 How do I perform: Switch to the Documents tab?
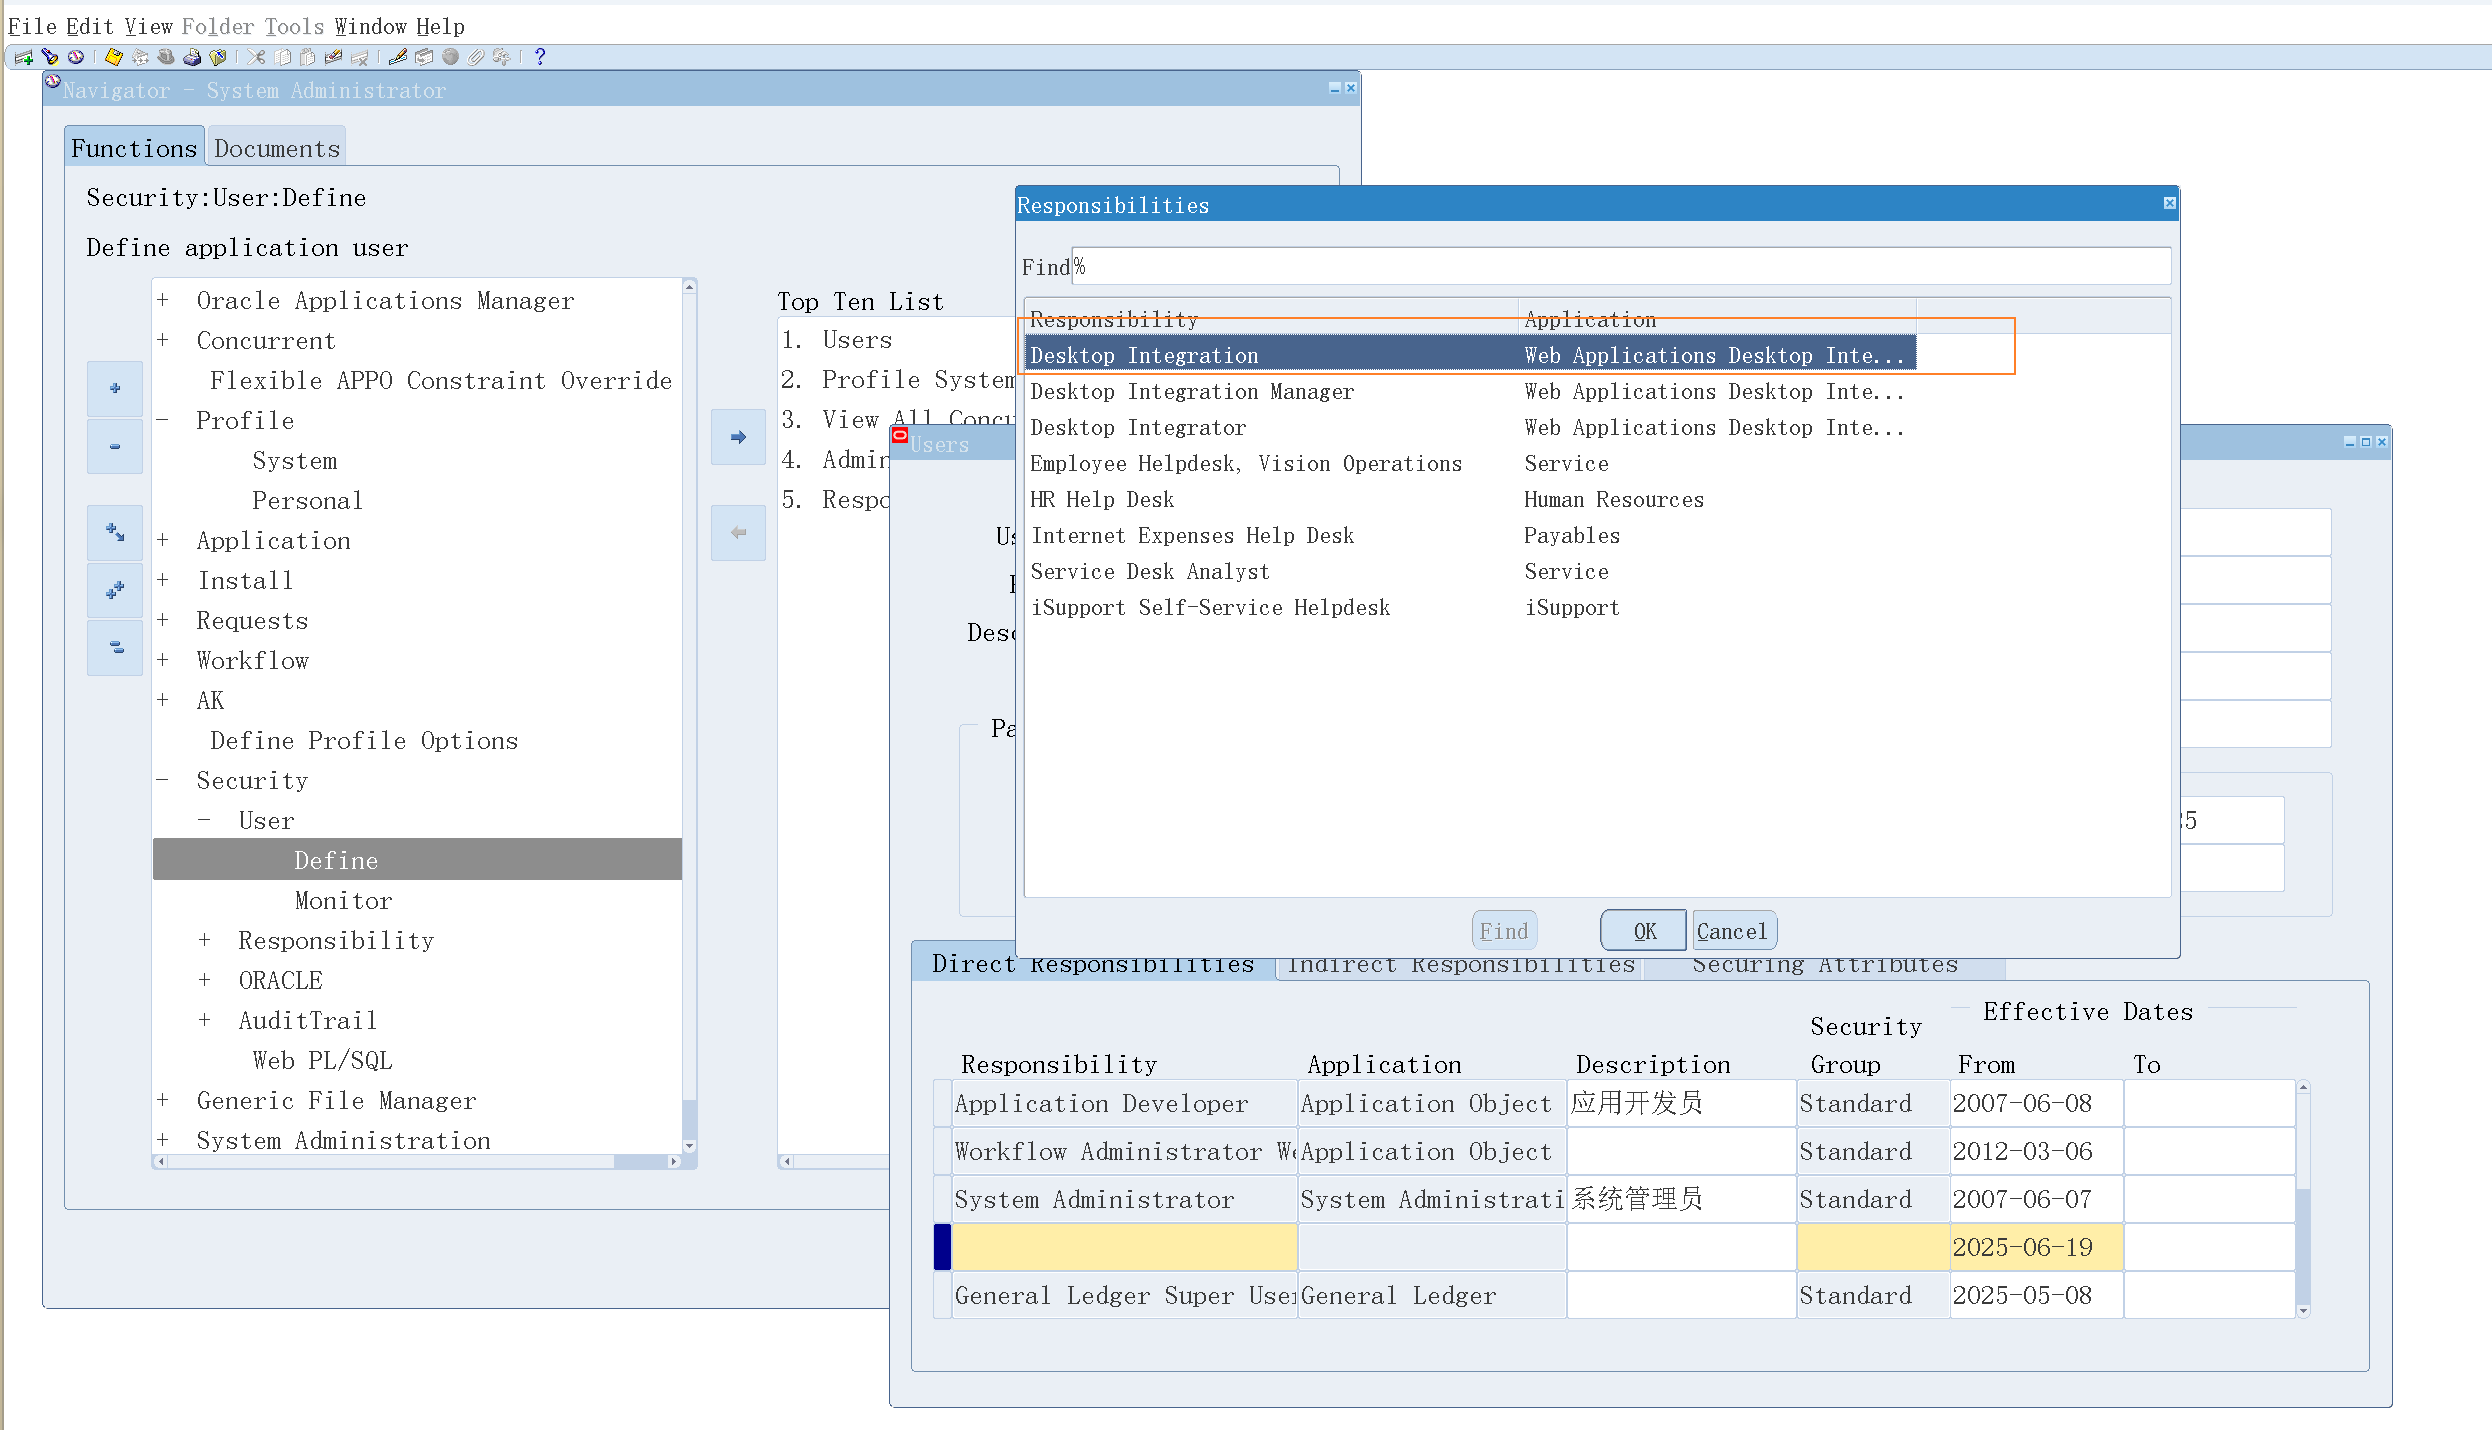[x=277, y=148]
